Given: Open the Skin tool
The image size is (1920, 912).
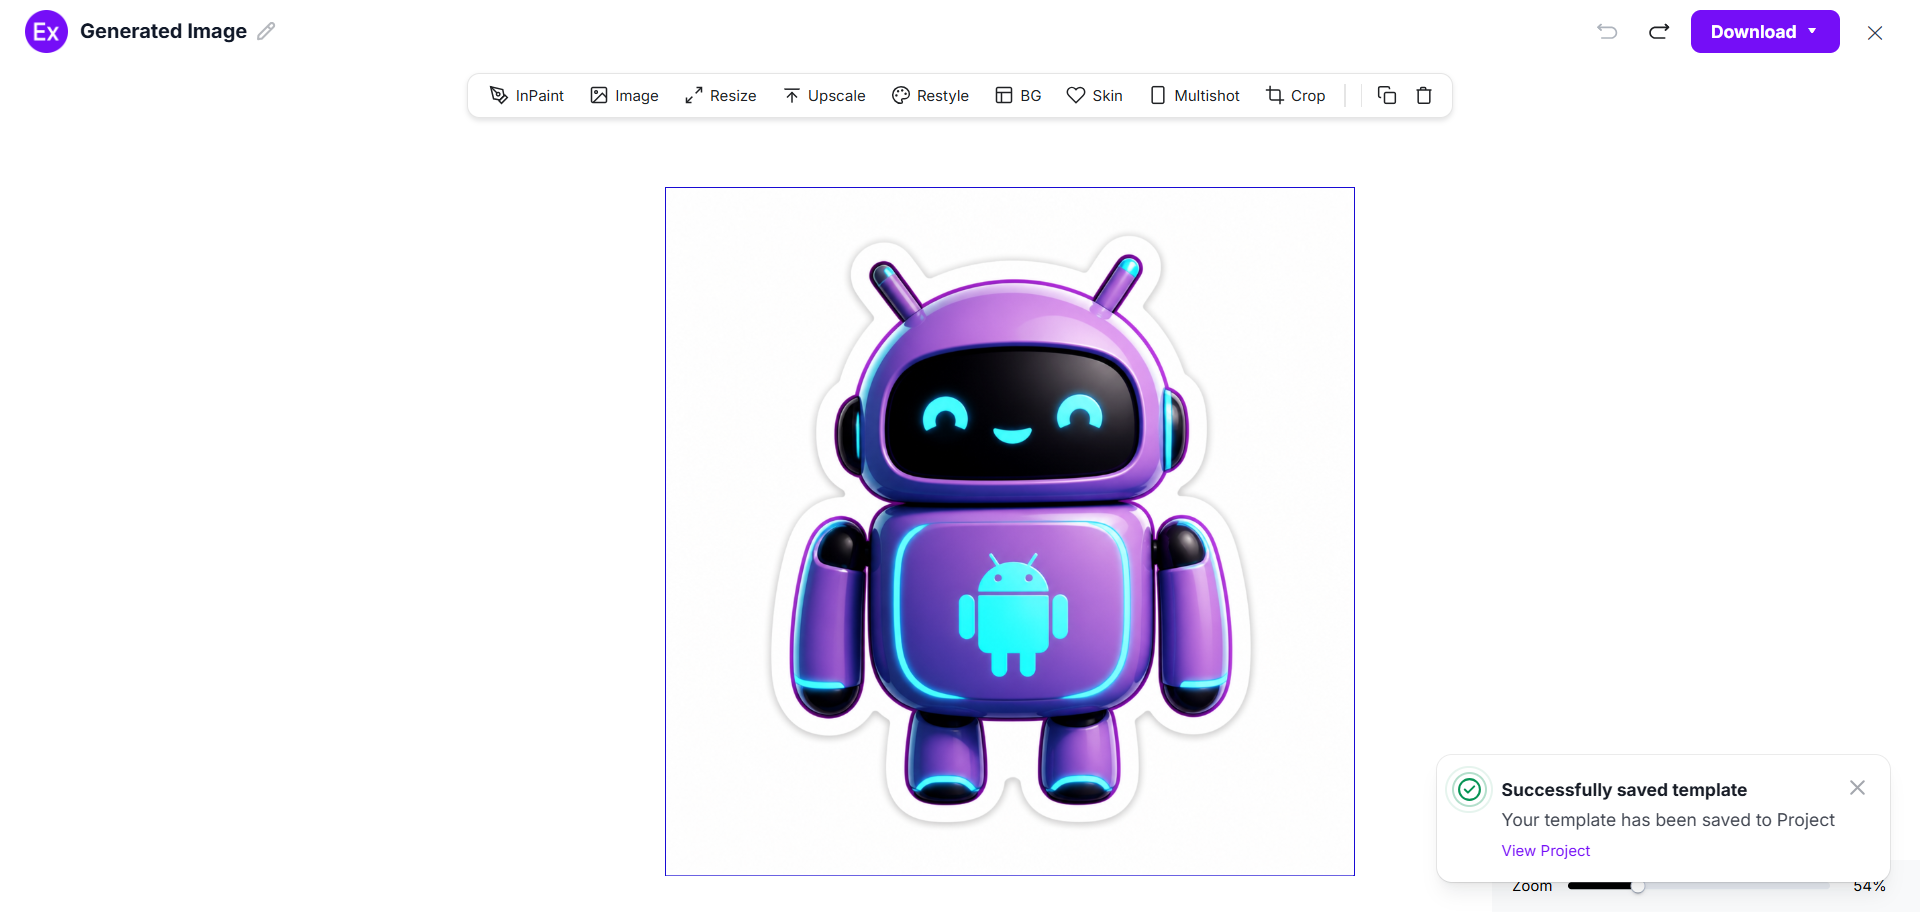Looking at the screenshot, I should 1094,96.
